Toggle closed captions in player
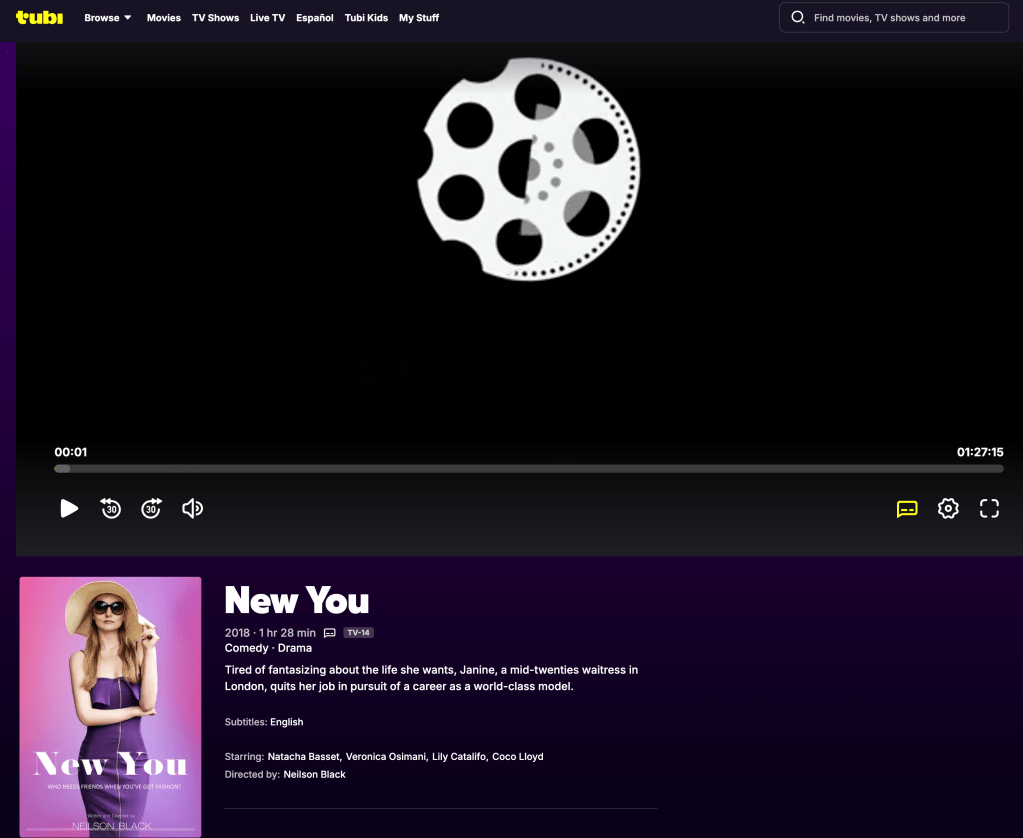This screenshot has height=838, width=1023. pos(907,508)
